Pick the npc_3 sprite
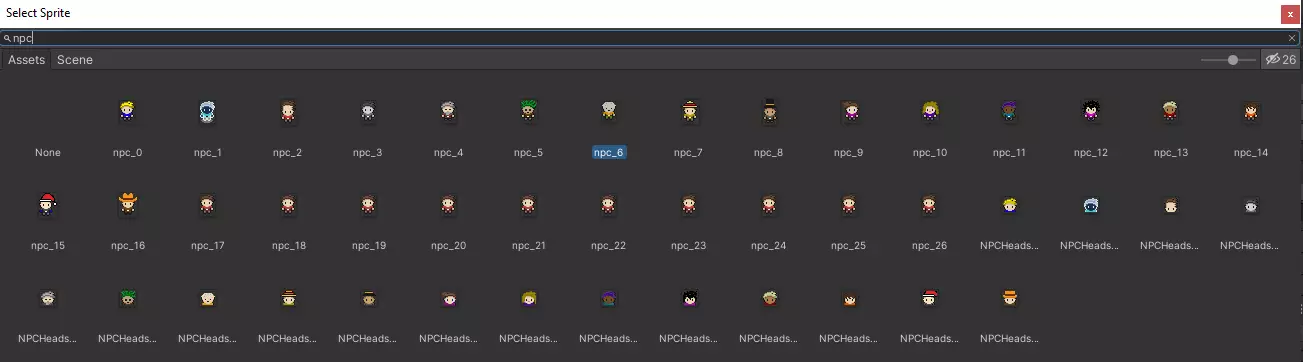This screenshot has width=1303, height=362. (367, 112)
